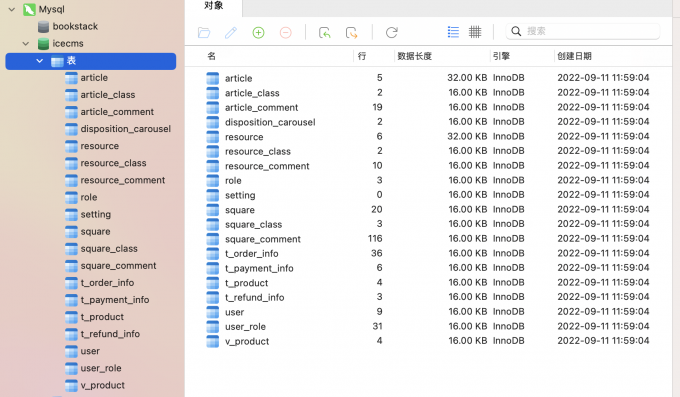Click the red Delete Table minus icon
The height and width of the screenshot is (397, 680).
286,33
